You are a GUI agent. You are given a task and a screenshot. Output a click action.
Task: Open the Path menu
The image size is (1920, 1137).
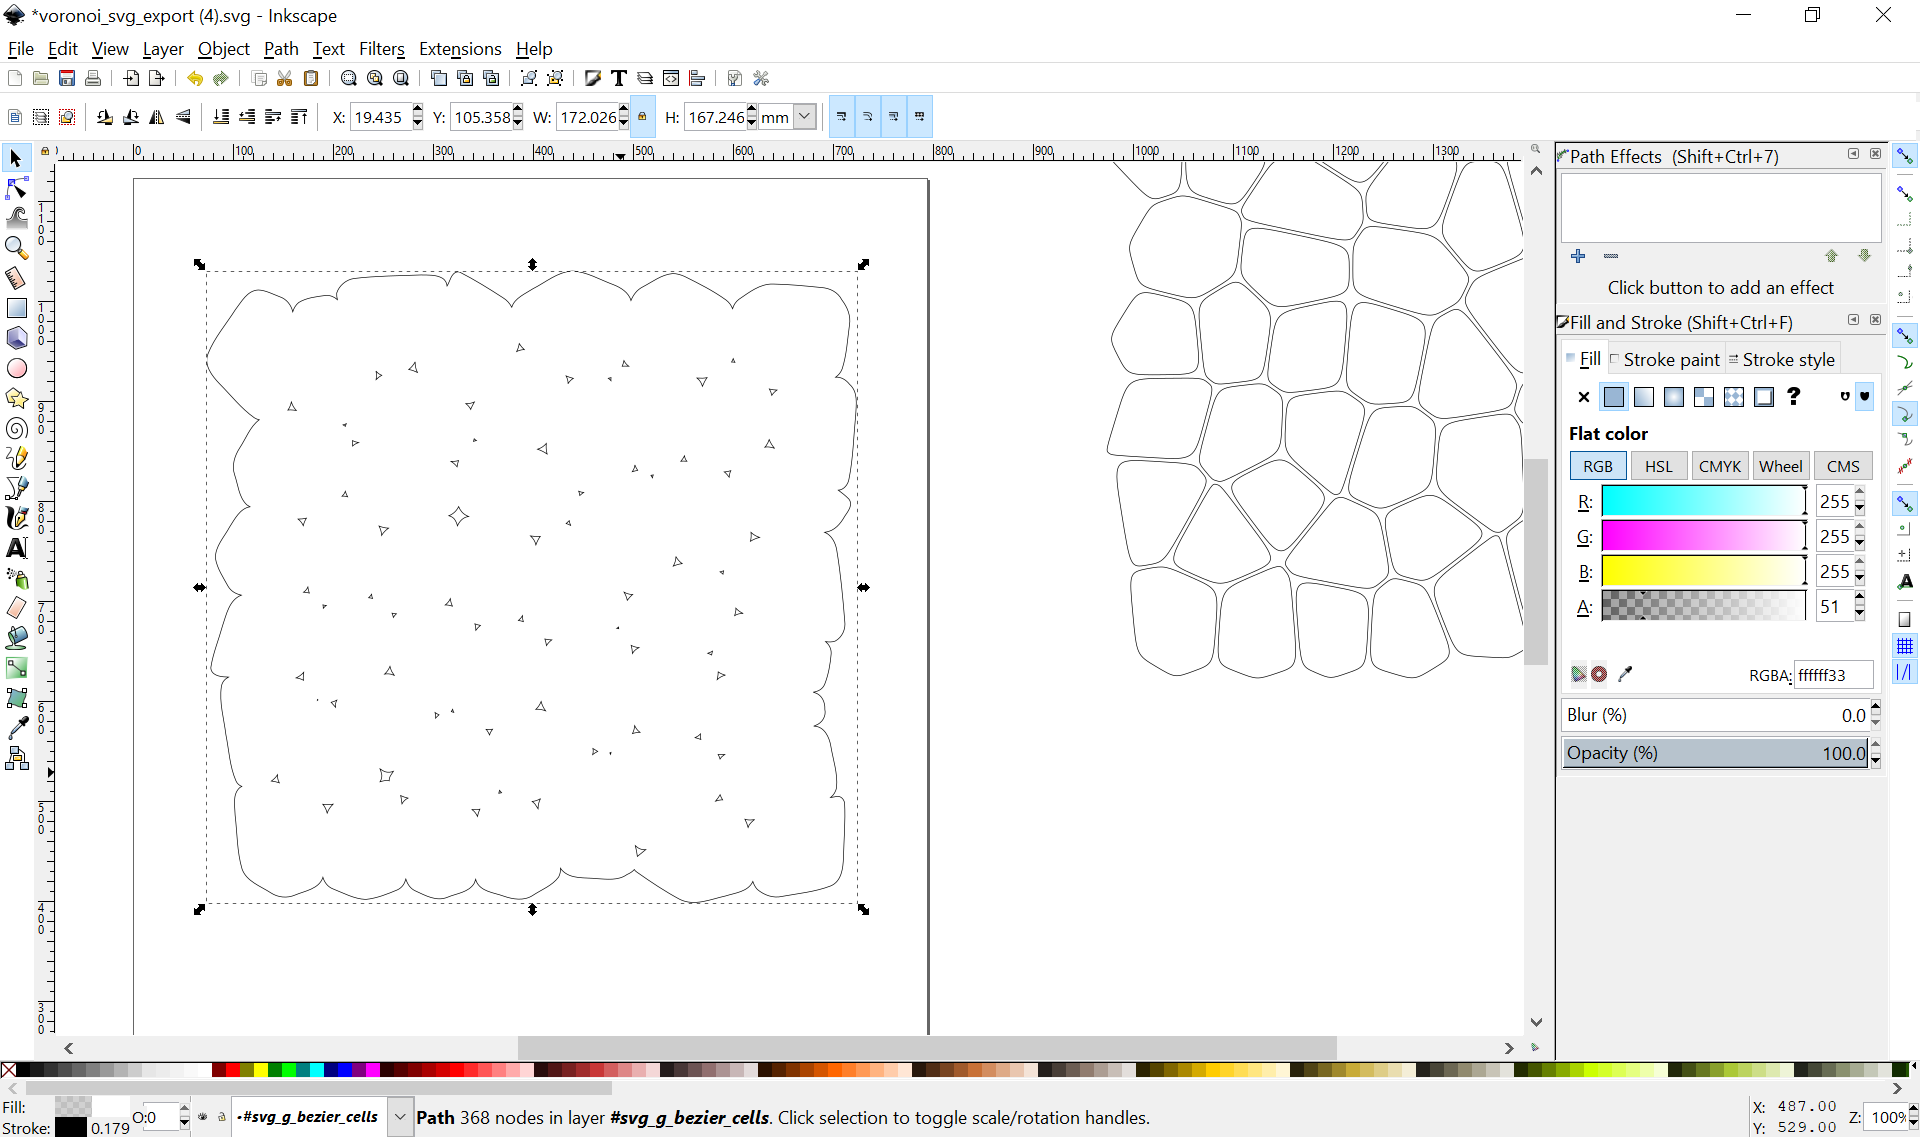point(281,49)
